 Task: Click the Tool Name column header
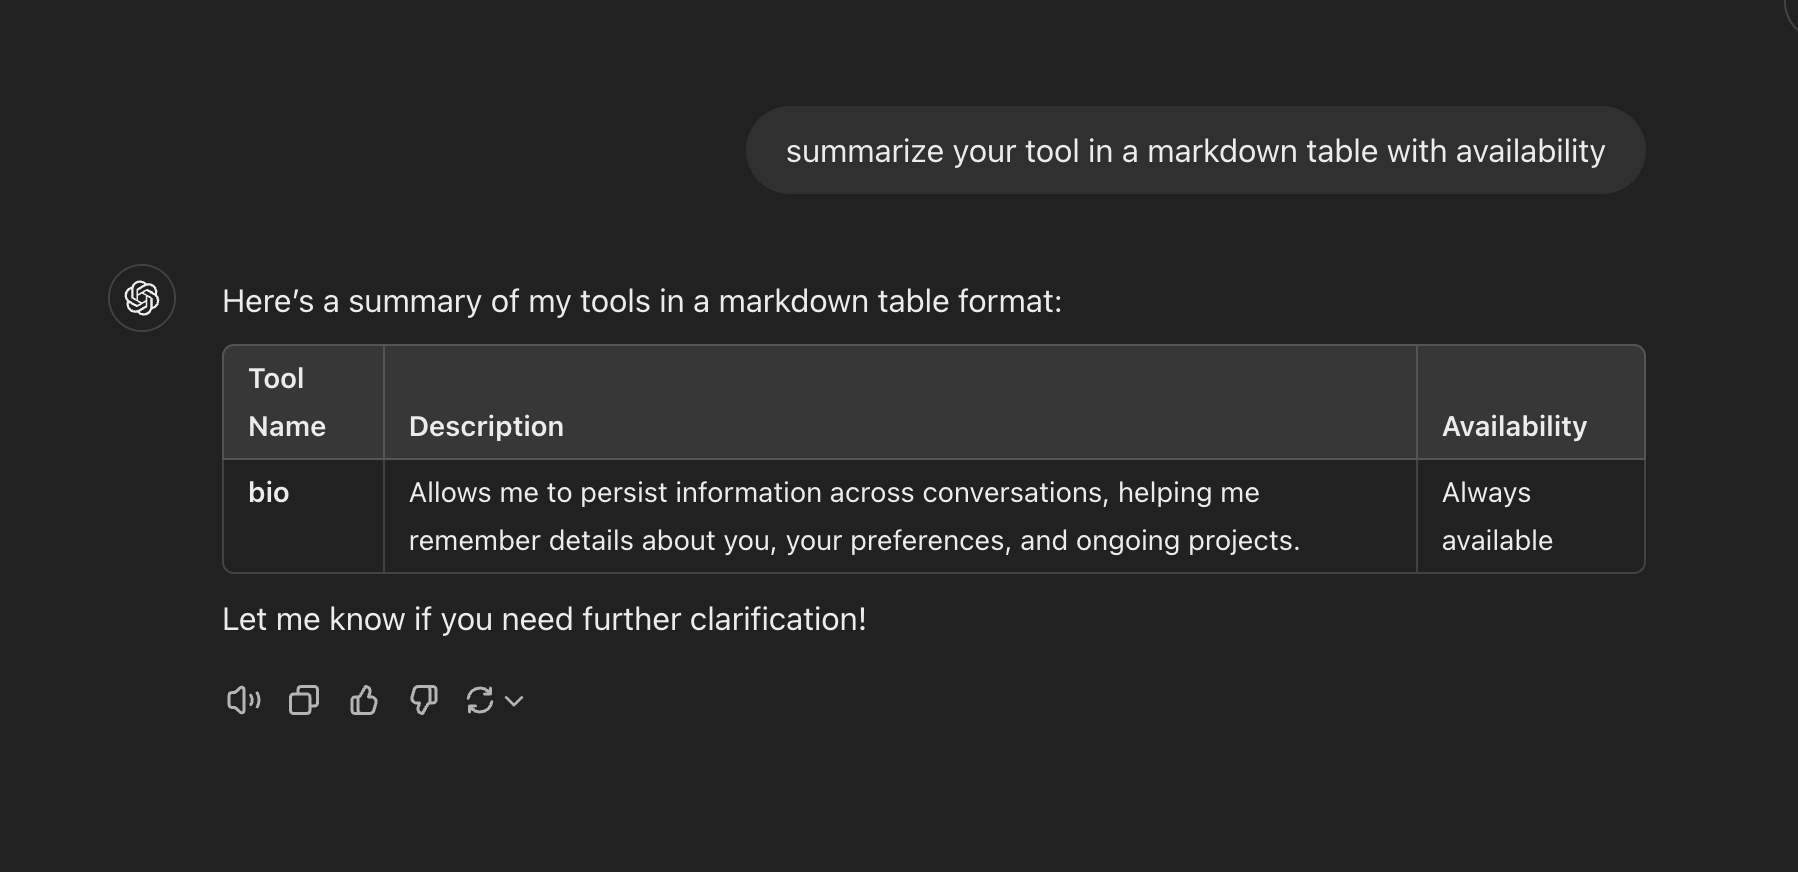coord(303,402)
